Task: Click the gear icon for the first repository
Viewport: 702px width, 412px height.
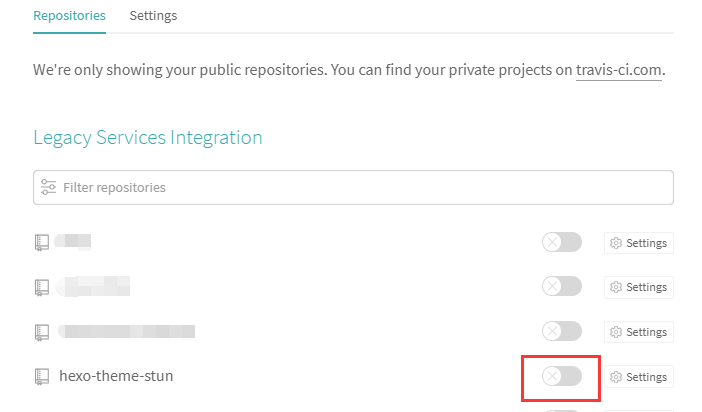Action: pos(616,243)
